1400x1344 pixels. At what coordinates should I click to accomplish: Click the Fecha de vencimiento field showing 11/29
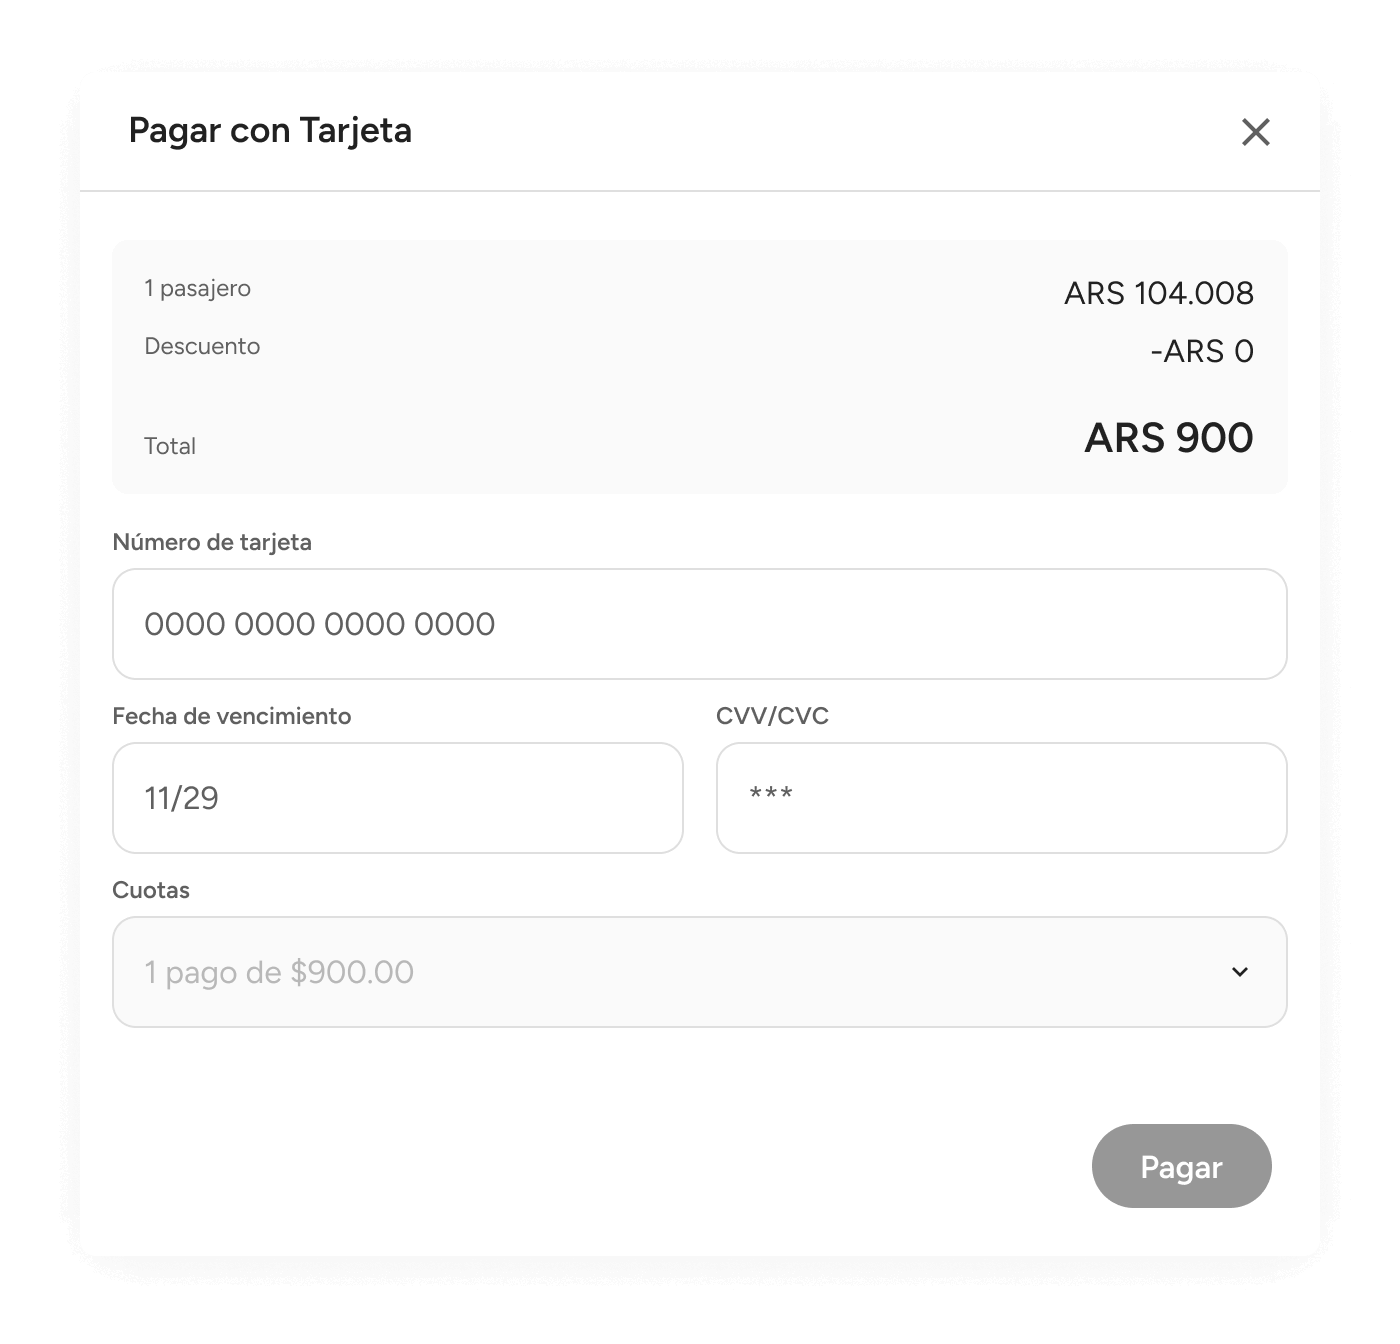[398, 798]
